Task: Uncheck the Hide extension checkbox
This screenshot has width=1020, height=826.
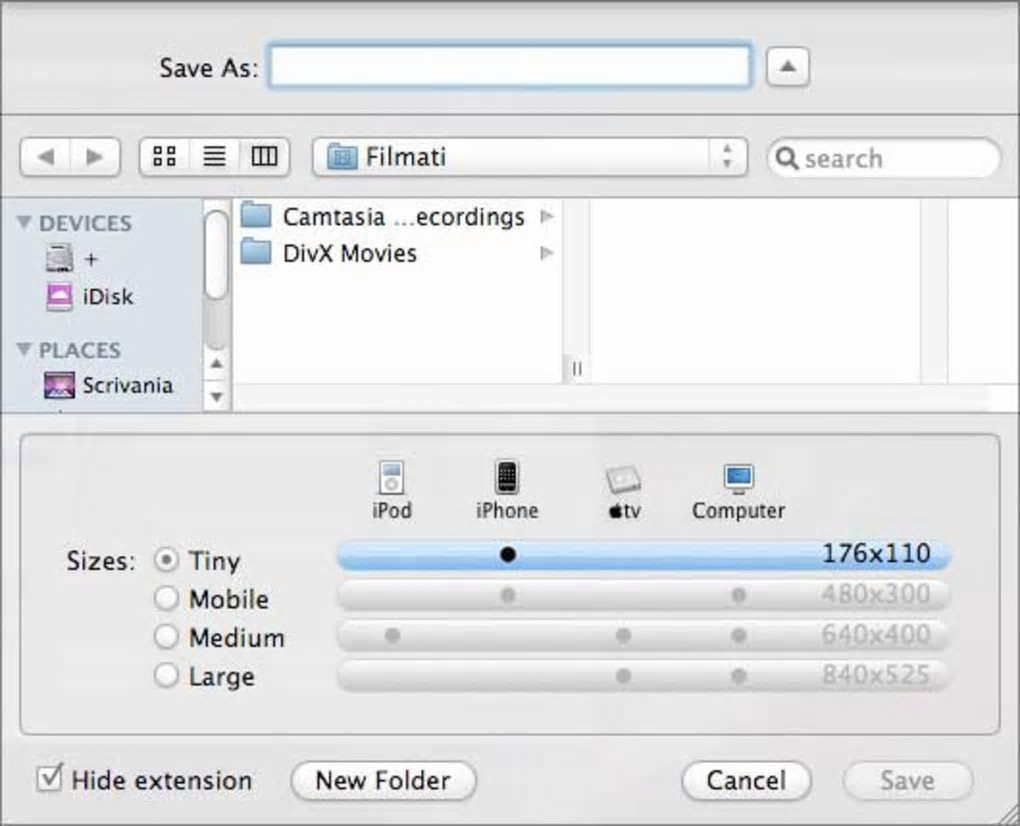Action: coord(49,779)
